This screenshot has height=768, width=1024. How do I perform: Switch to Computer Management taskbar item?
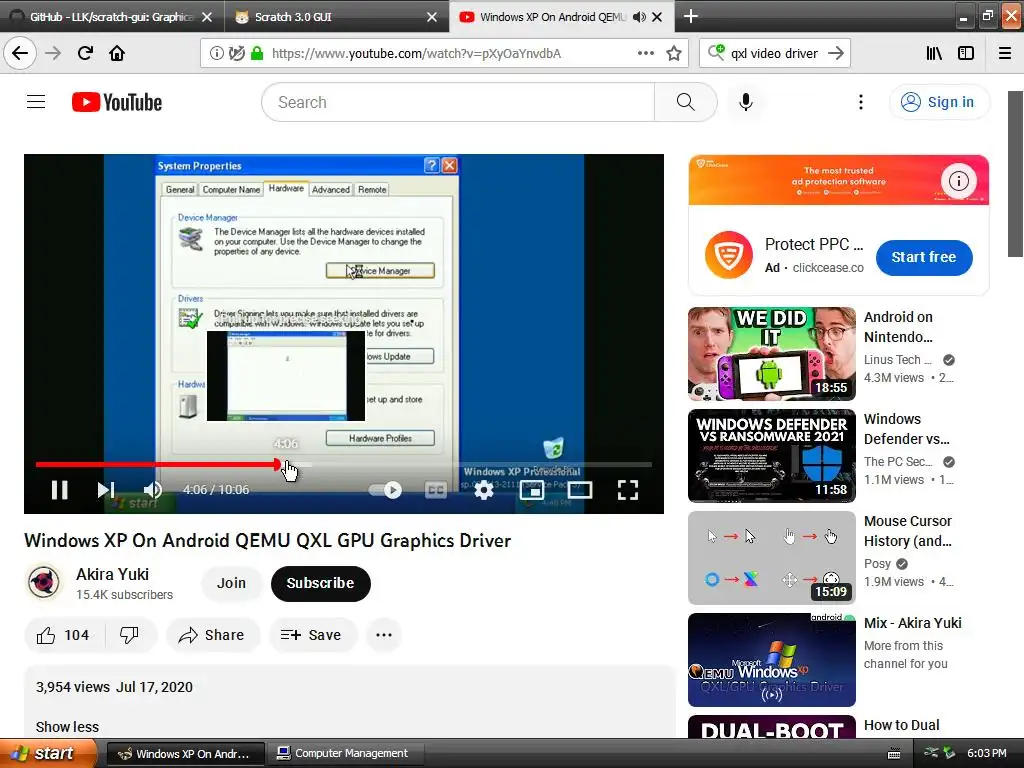pyautogui.click(x=344, y=753)
